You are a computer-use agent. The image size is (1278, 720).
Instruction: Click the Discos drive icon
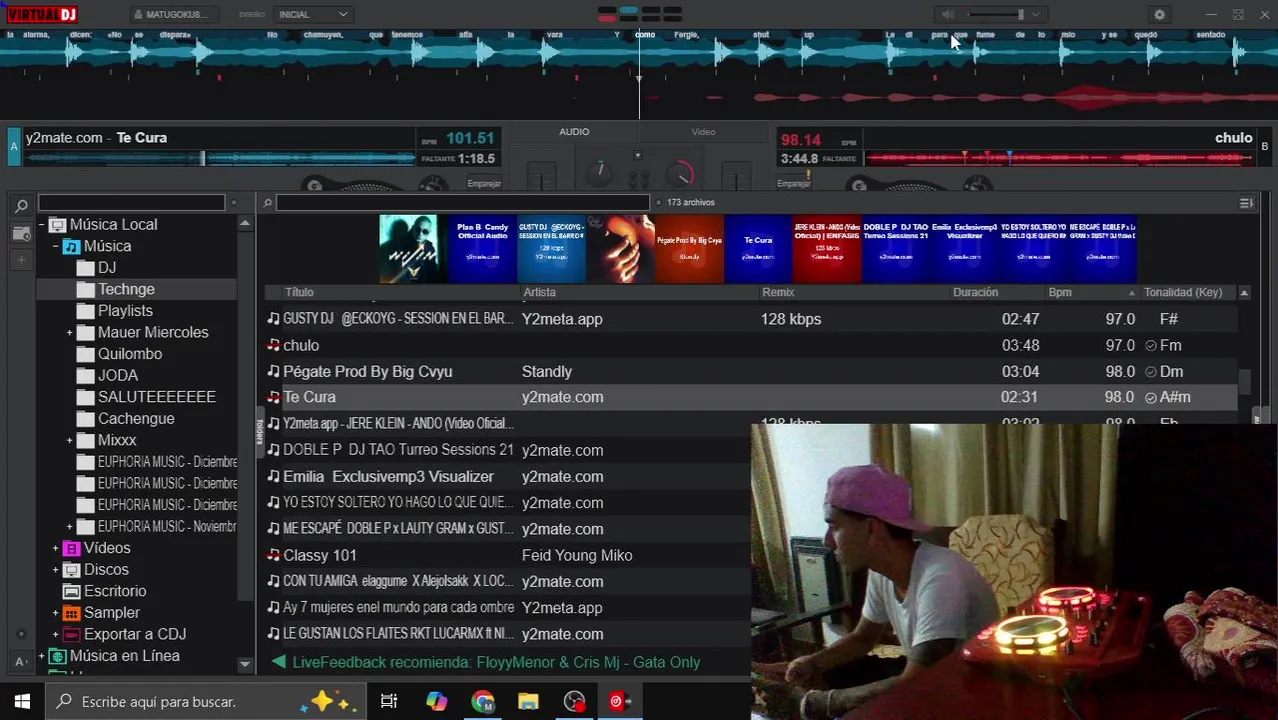[x=71, y=570]
